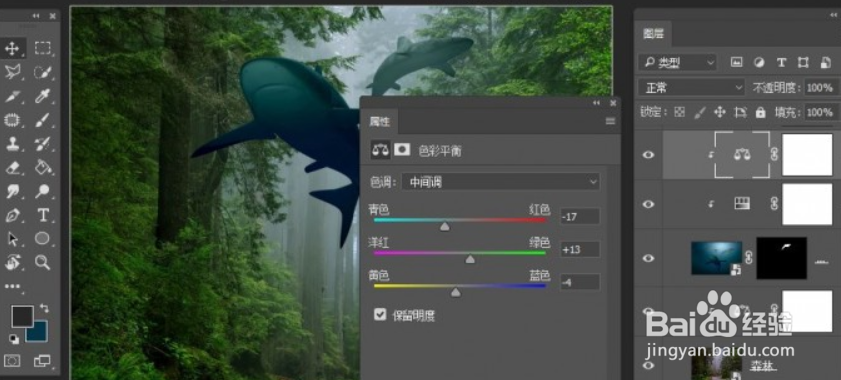Image resolution: width=841 pixels, height=380 pixels.
Task: Select the Brush tool
Action: click(42, 119)
